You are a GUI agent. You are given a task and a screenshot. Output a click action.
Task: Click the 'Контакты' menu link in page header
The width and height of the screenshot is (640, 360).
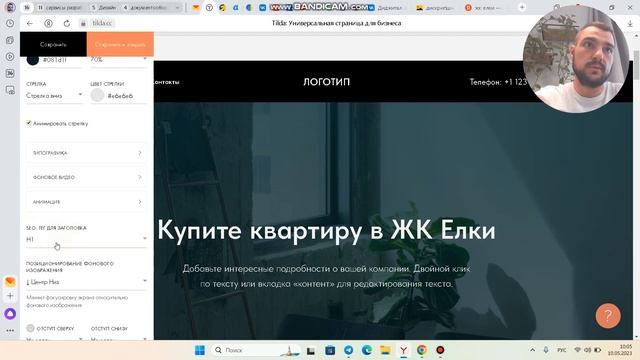[167, 82]
